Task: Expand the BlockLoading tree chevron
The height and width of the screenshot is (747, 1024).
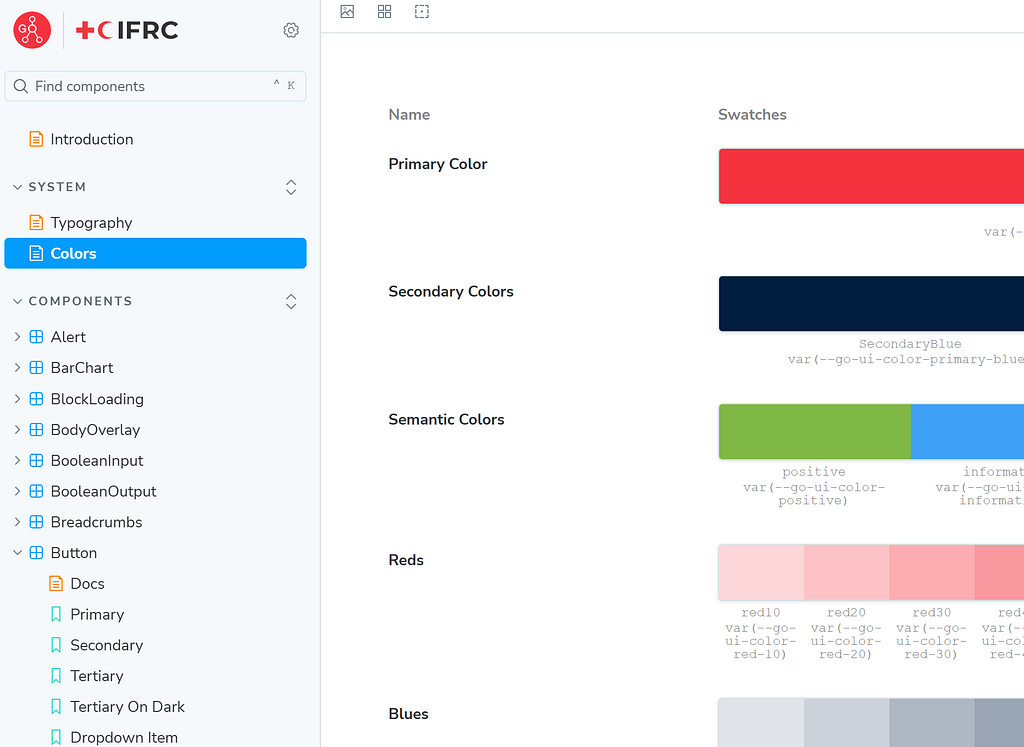Action: [18, 399]
